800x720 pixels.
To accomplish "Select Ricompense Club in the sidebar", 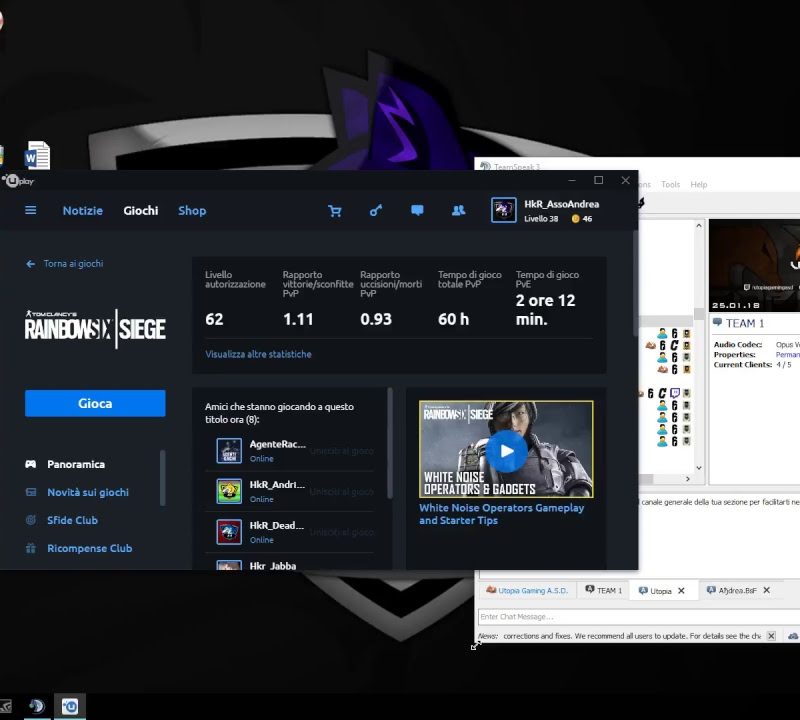I will [90, 549].
